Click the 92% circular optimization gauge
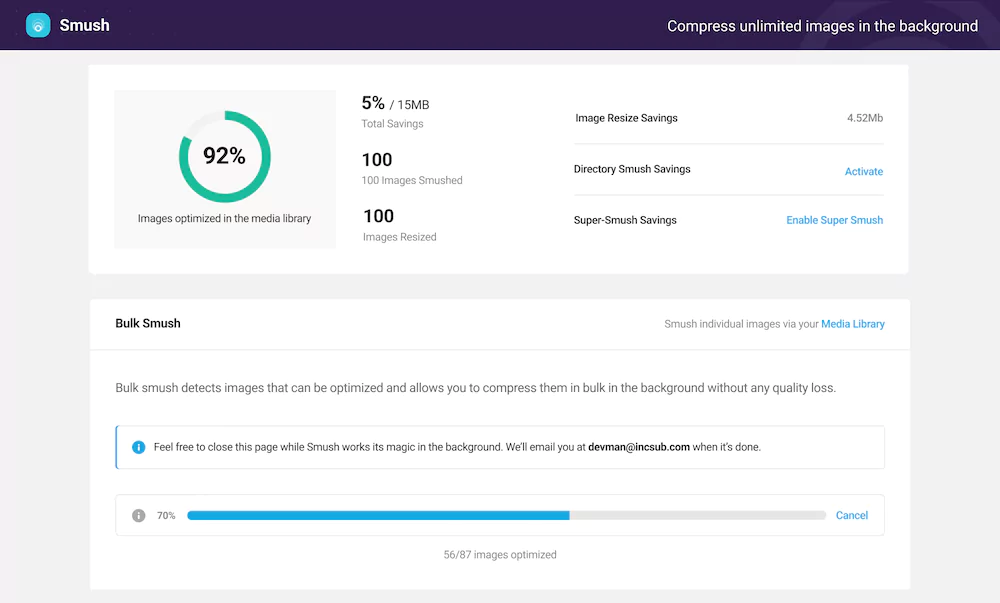Screen dimensions: 1000x603 [225, 156]
